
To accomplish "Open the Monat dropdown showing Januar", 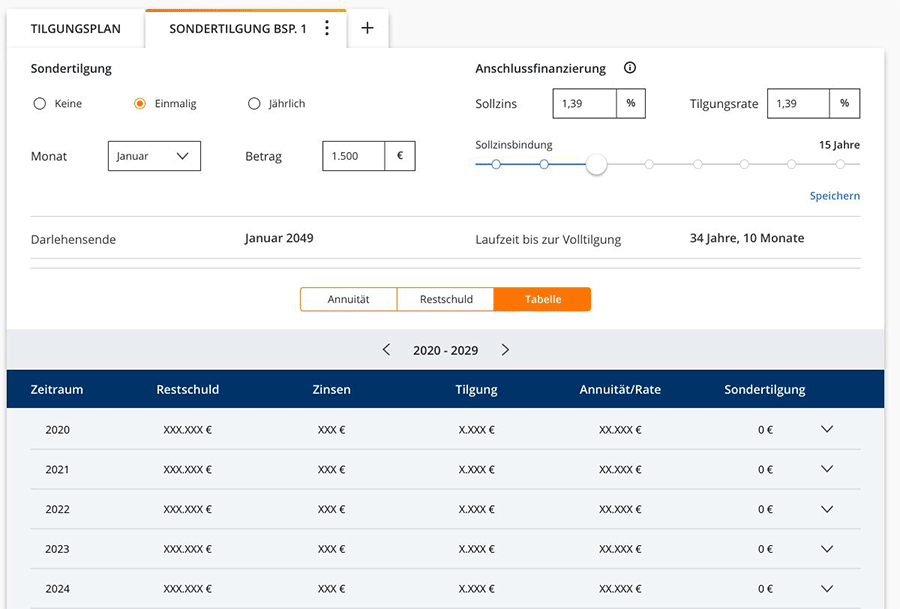I will click(x=154, y=156).
